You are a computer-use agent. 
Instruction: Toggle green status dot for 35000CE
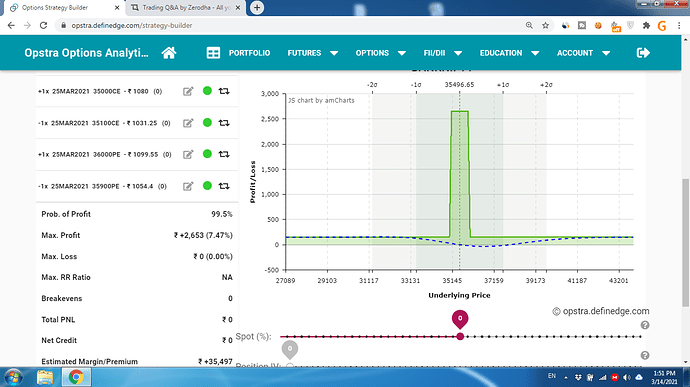click(207, 91)
